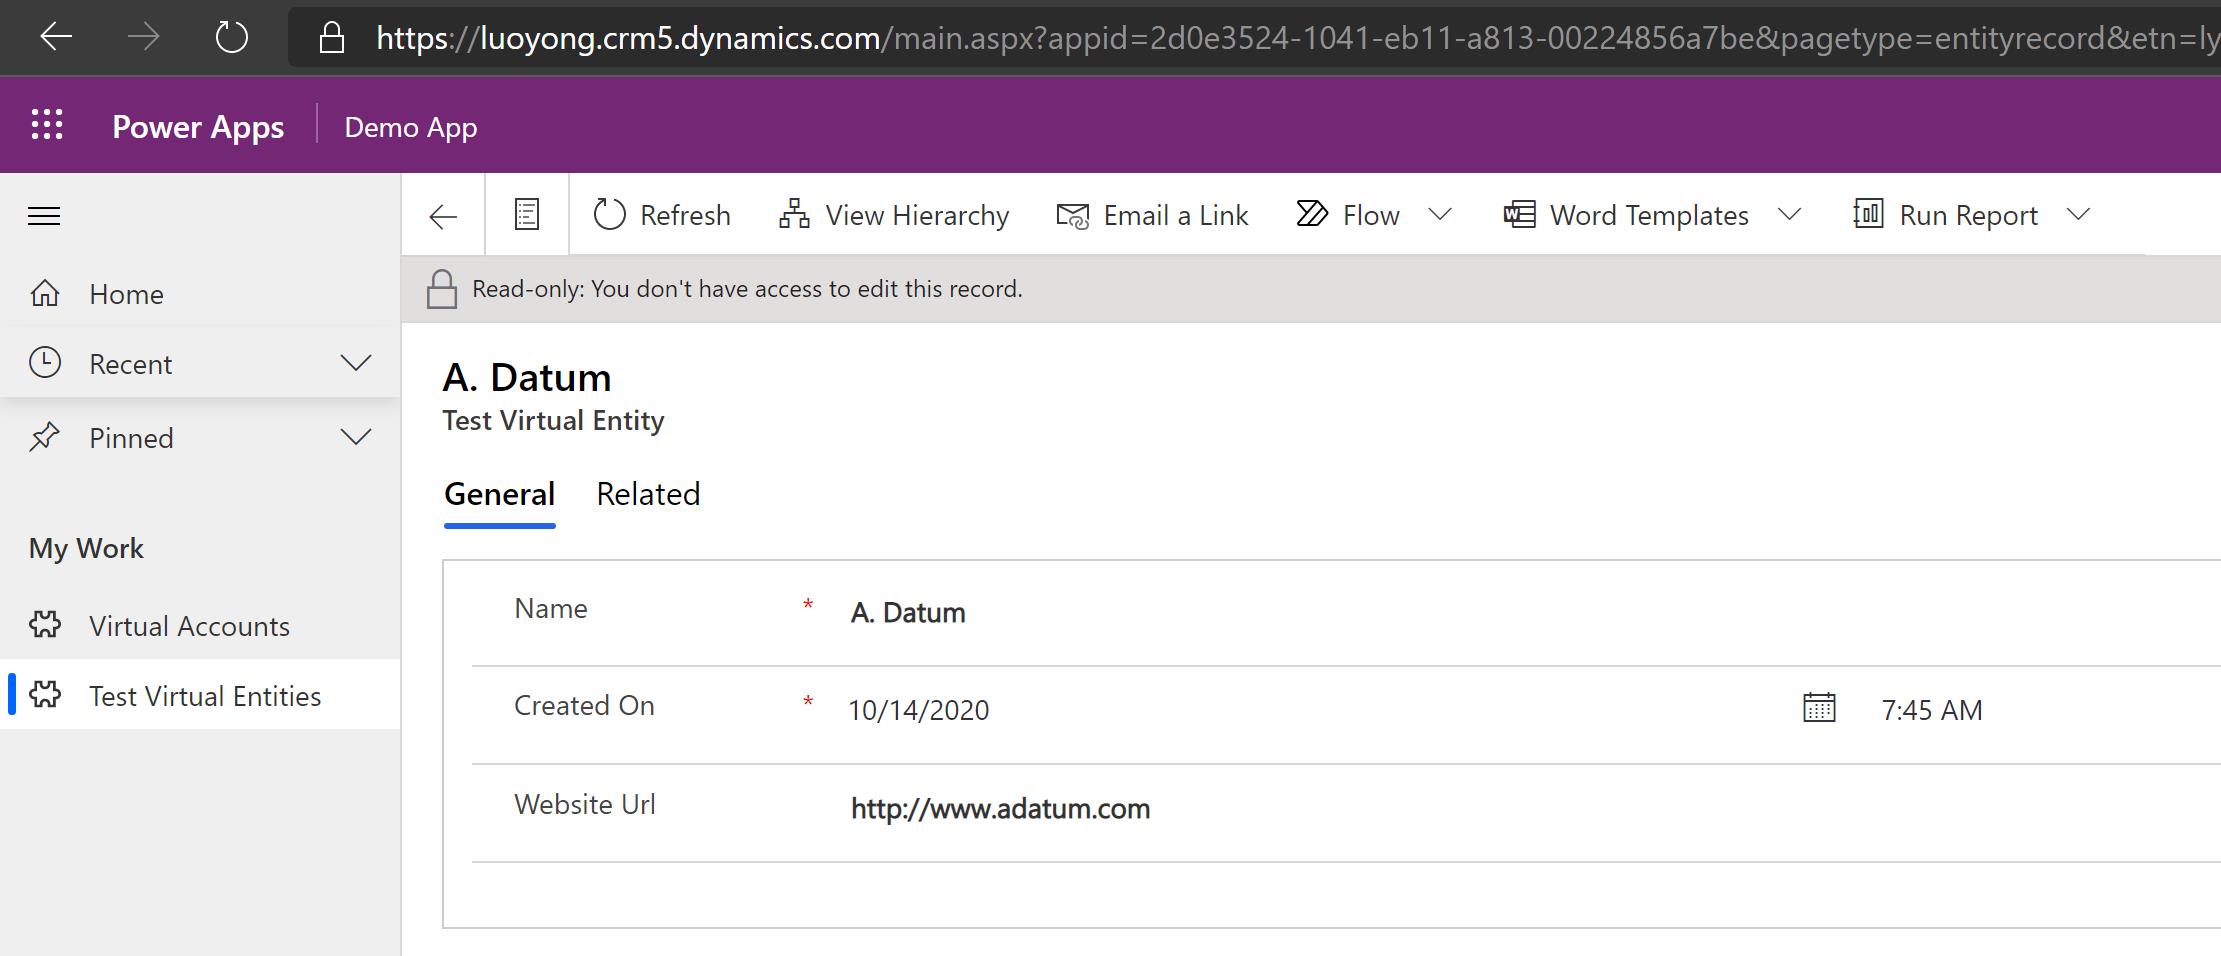Screen dimensions: 2221x956
Task: Click Run Report command
Action: [1945, 215]
